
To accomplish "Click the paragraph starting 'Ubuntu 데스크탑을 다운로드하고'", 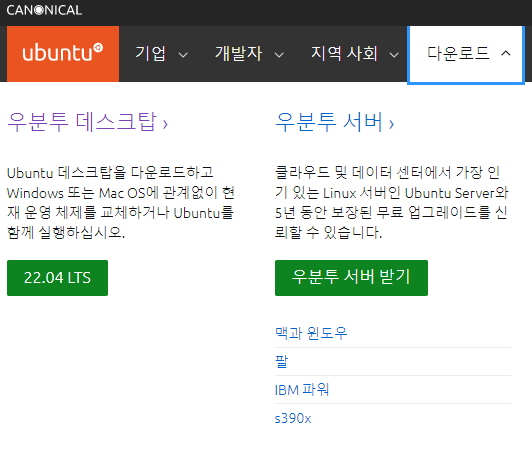I will tap(121, 203).
